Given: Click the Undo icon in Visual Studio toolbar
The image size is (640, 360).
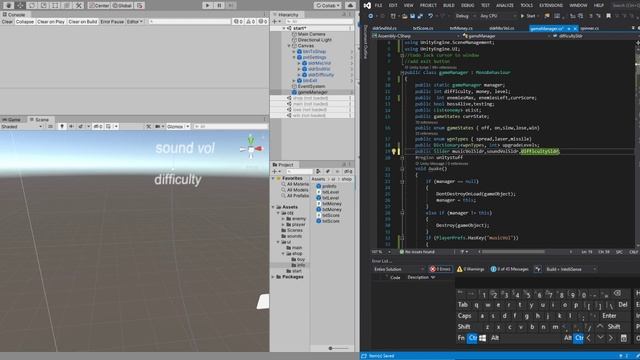Looking at the screenshot, I should [430, 16].
